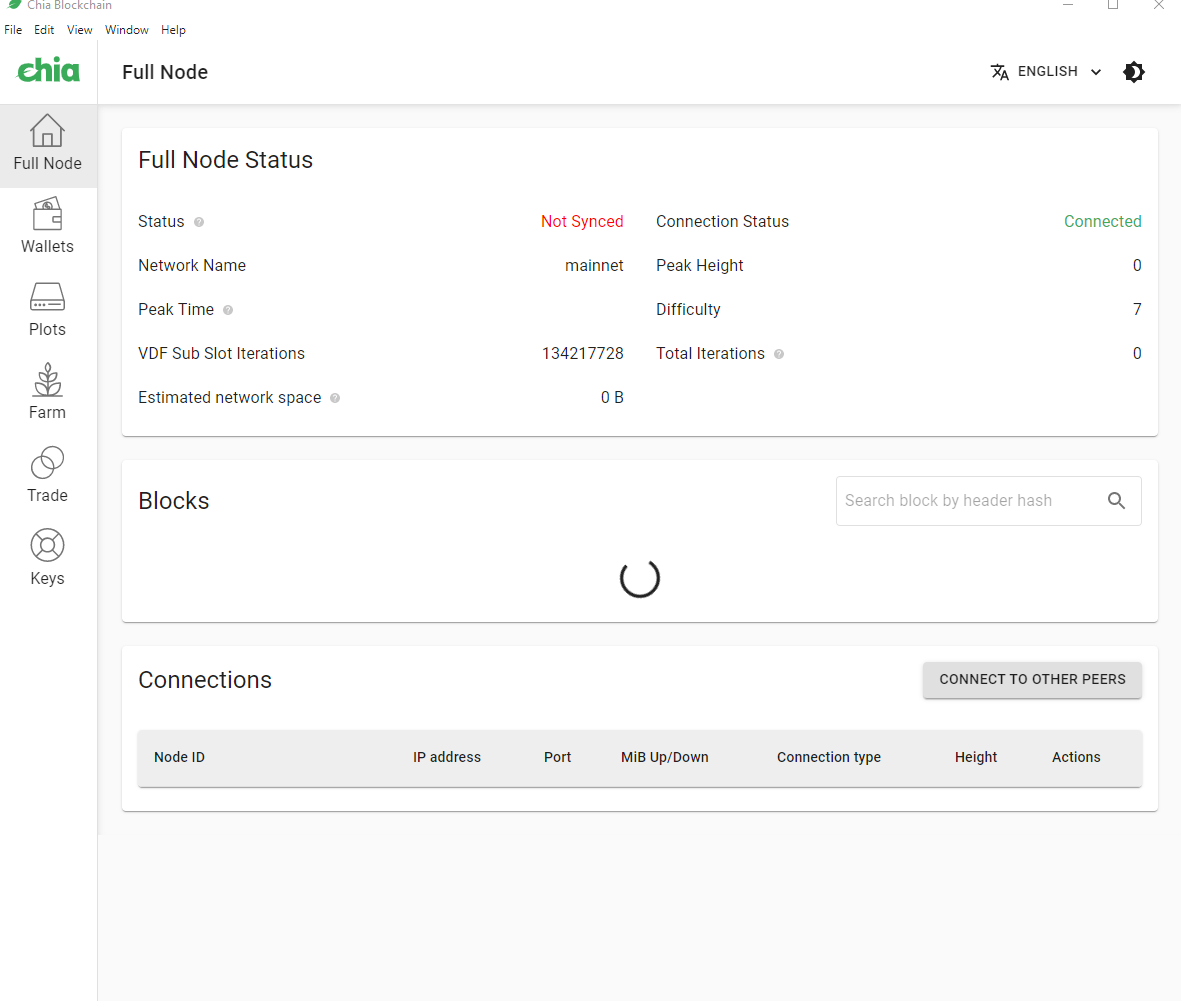Click the Node ID column header

(179, 757)
